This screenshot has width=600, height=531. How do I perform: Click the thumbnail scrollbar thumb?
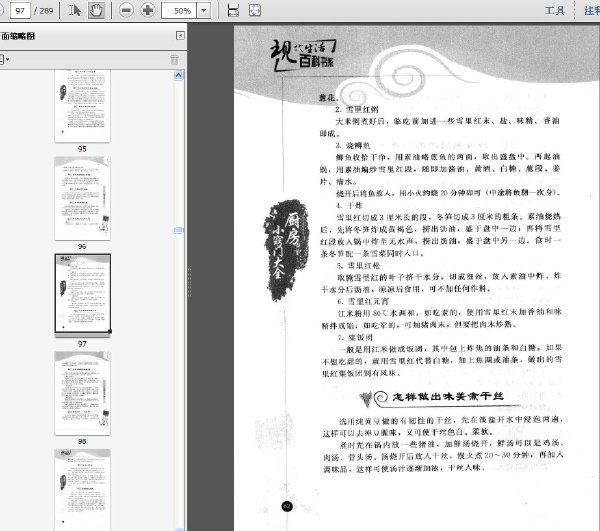pos(178,230)
